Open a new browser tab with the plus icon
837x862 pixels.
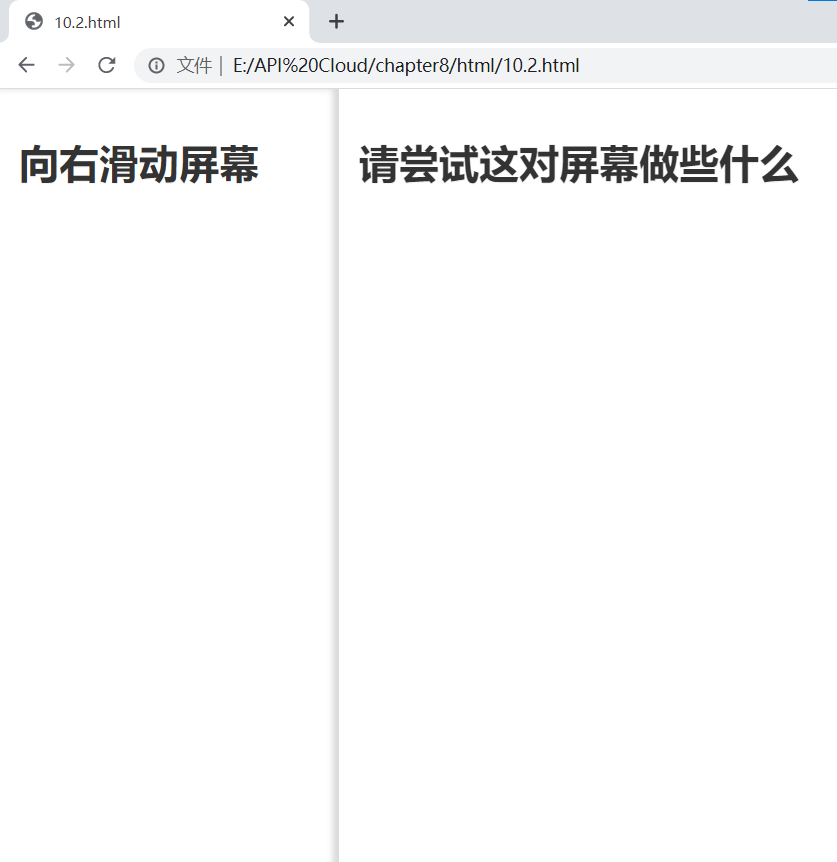(x=336, y=21)
